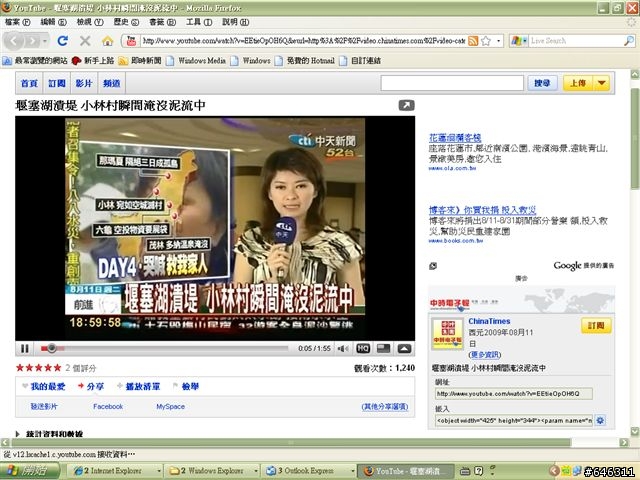Image resolution: width=640 pixels, height=480 pixels.
Task: Expand player options with up-arrow icon
Action: pyautogui.click(x=404, y=348)
